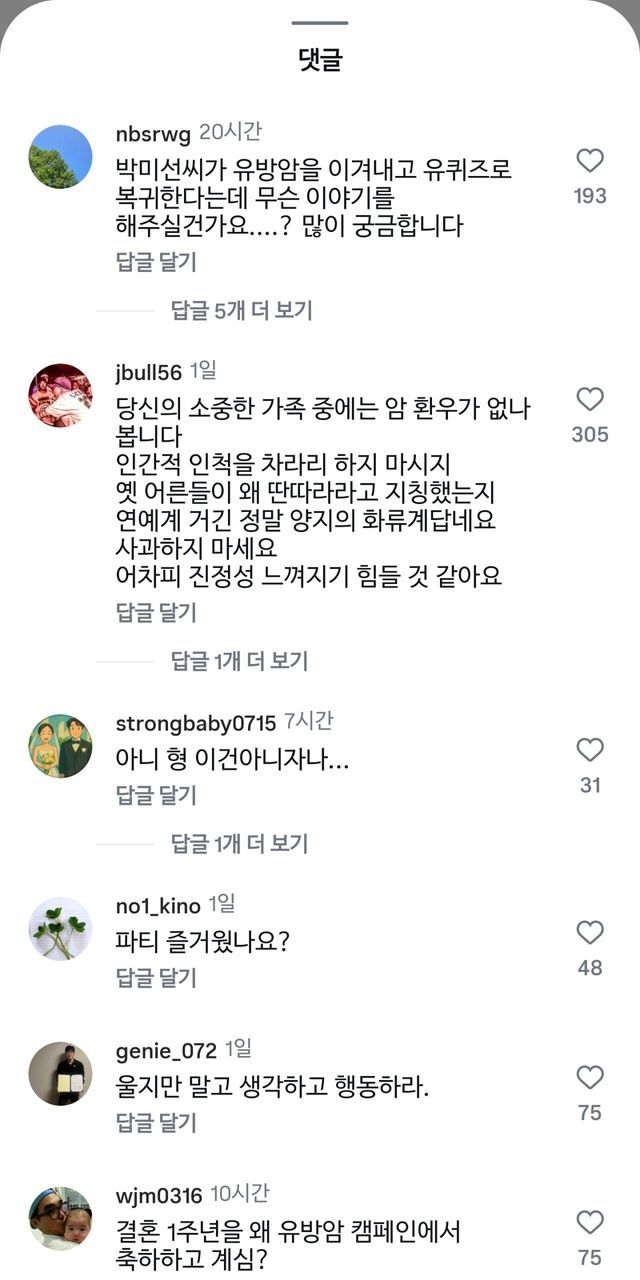This screenshot has width=640, height=1280.
Task: Tap heart on strongbaby0715's comment
Action: [x=590, y=750]
